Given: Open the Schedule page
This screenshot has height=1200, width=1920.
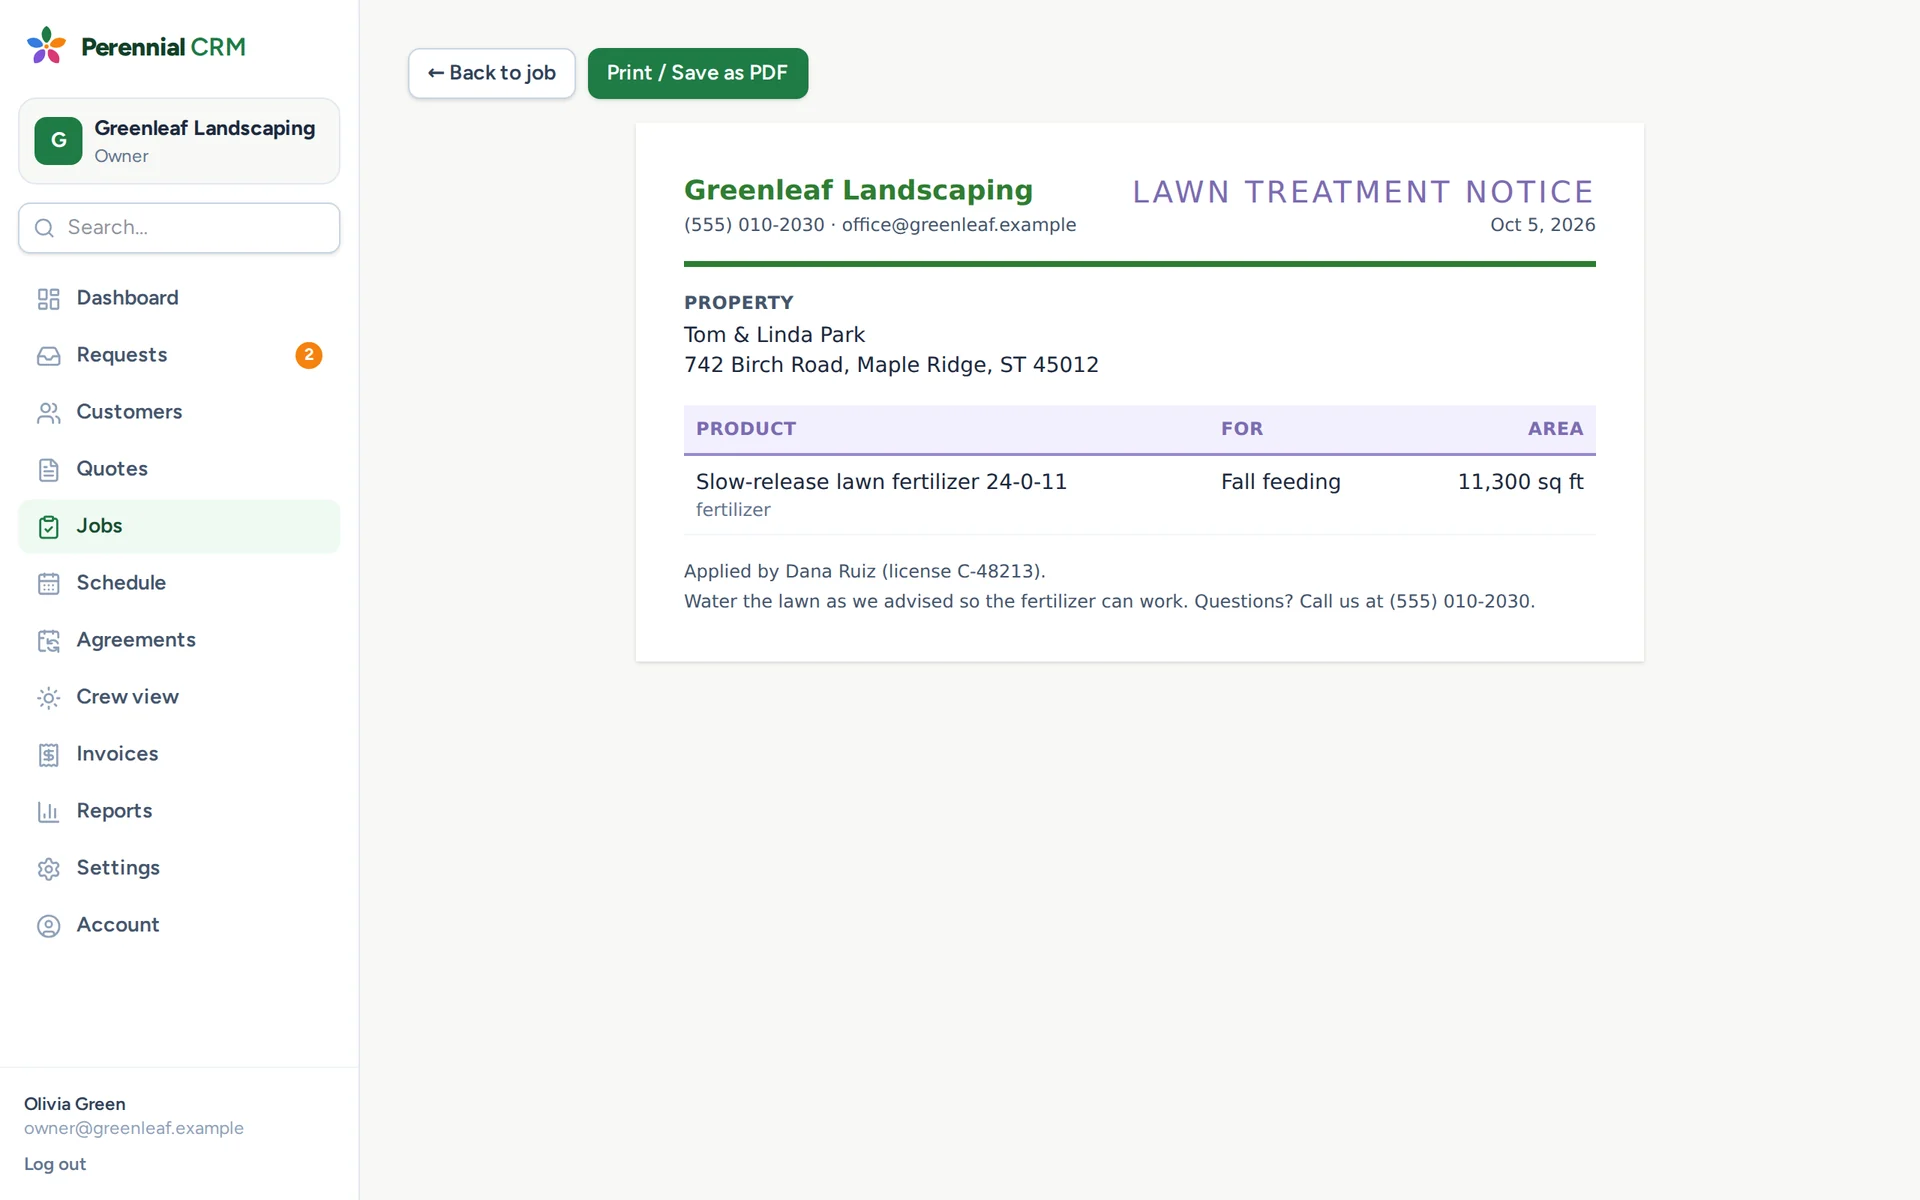Looking at the screenshot, I should [179, 583].
